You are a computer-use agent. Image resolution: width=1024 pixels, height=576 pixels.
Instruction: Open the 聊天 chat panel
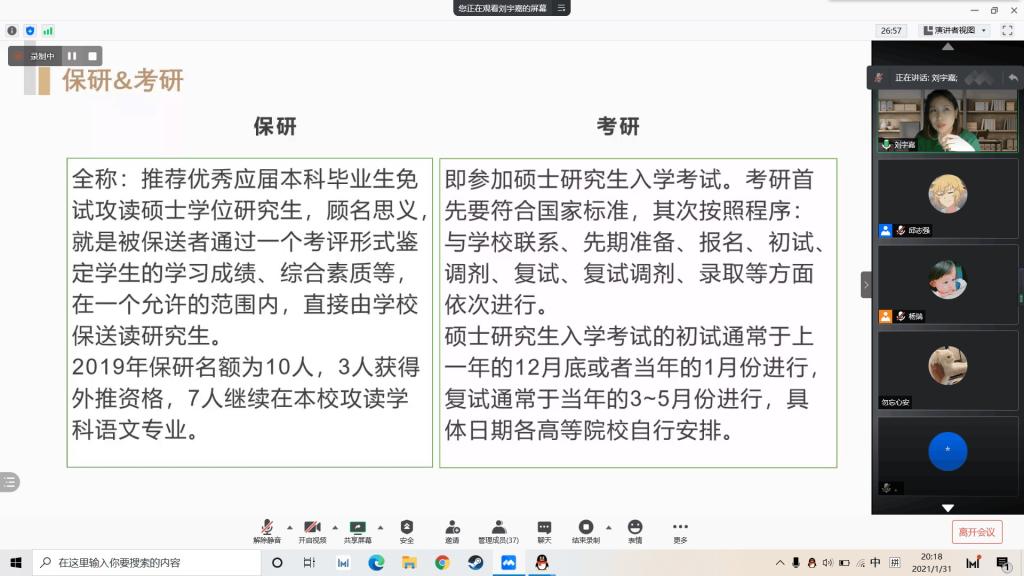(544, 530)
